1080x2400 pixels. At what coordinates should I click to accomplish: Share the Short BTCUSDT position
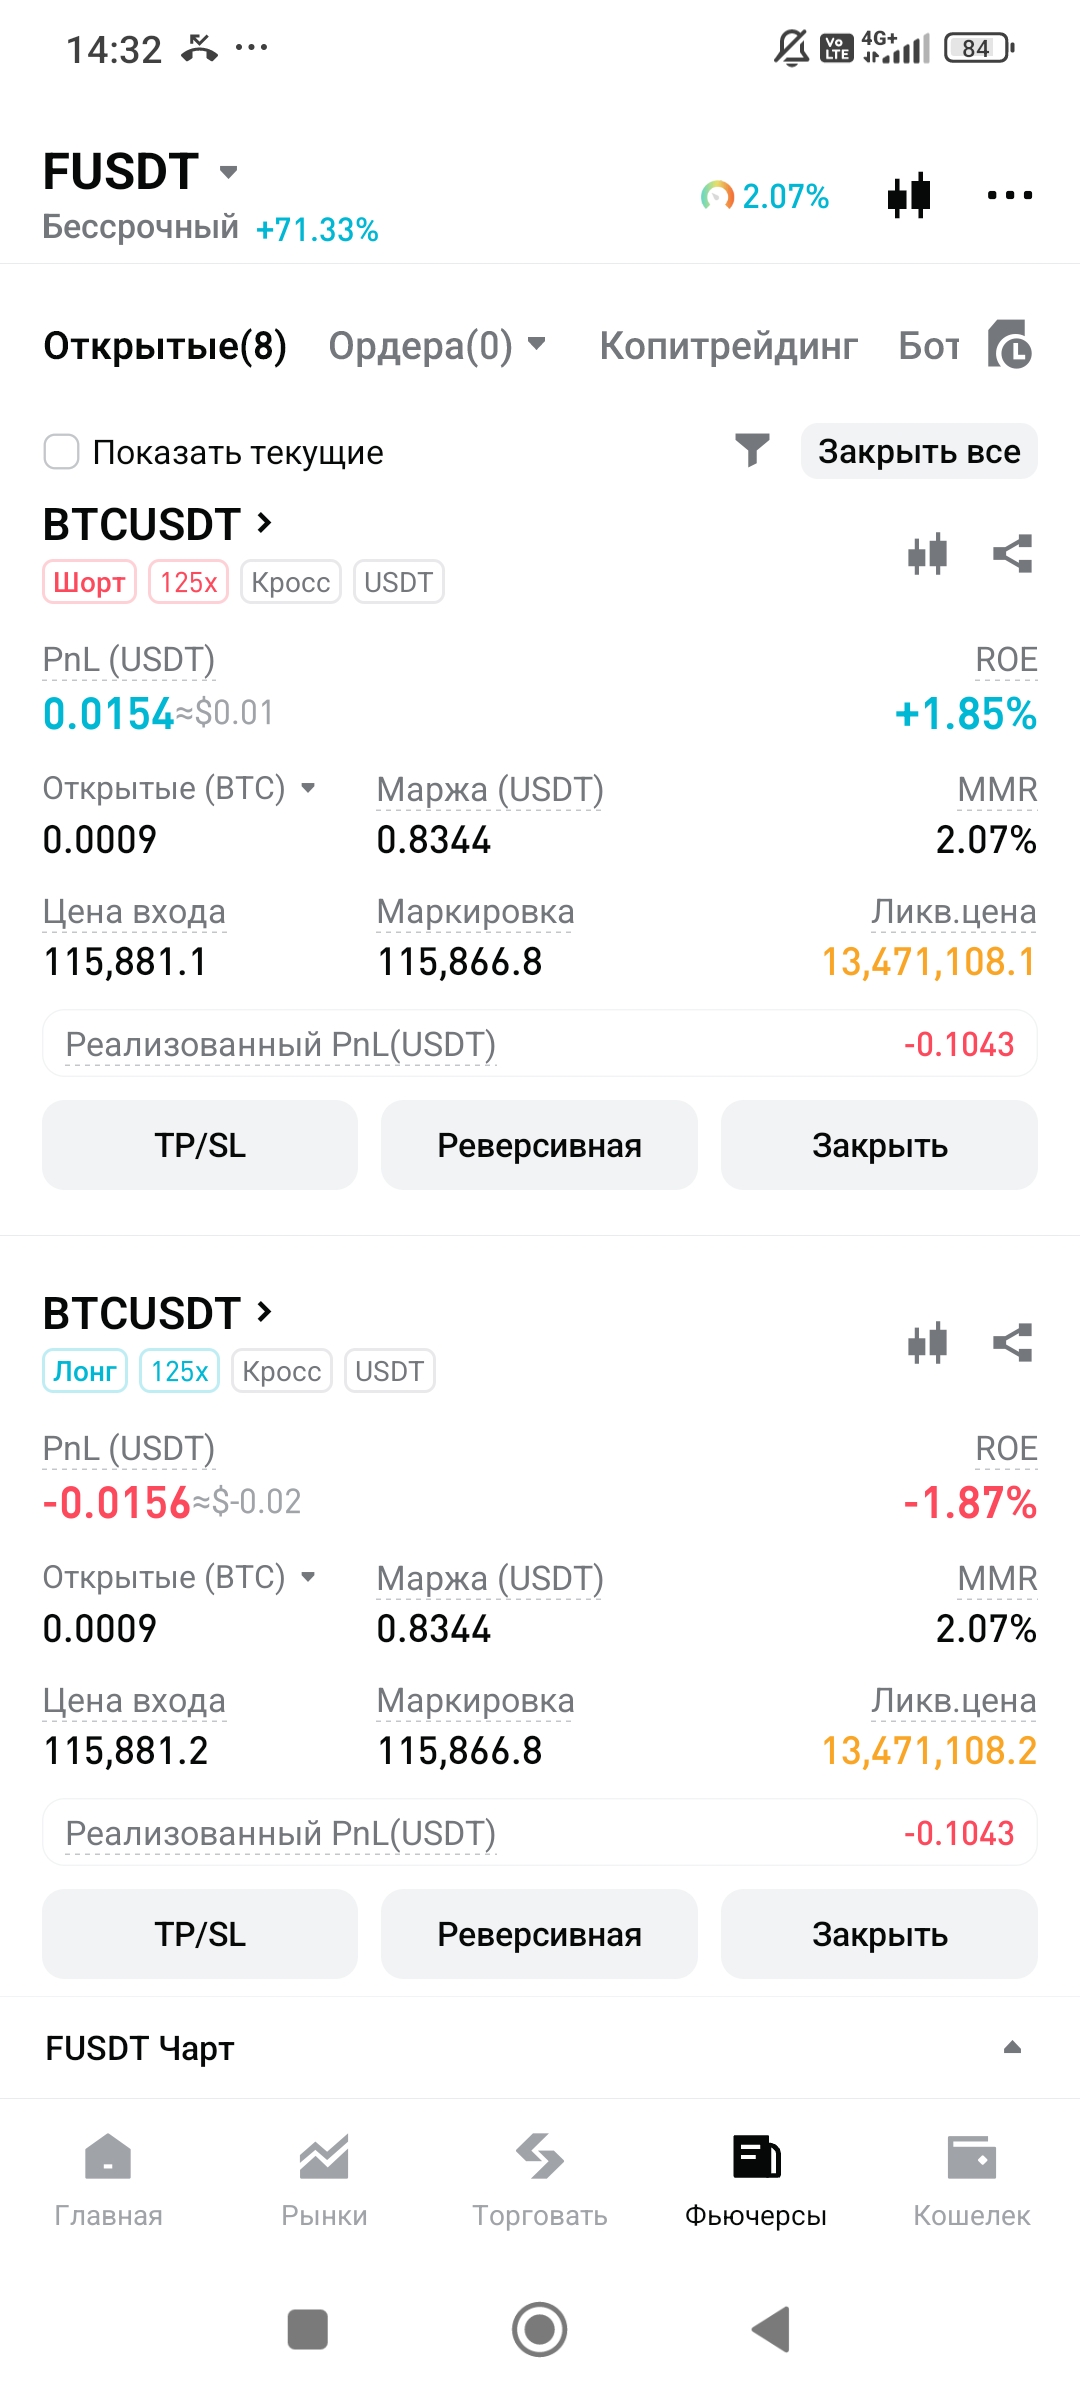(x=1012, y=553)
